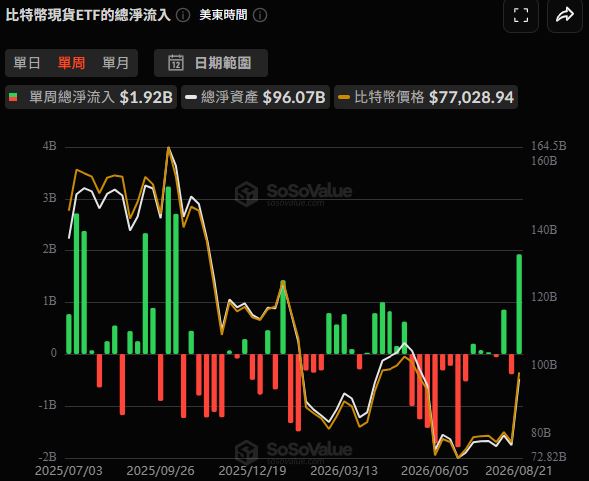589x481 pixels.
Task: Select the 單月 monthly tab
Action: (115, 63)
